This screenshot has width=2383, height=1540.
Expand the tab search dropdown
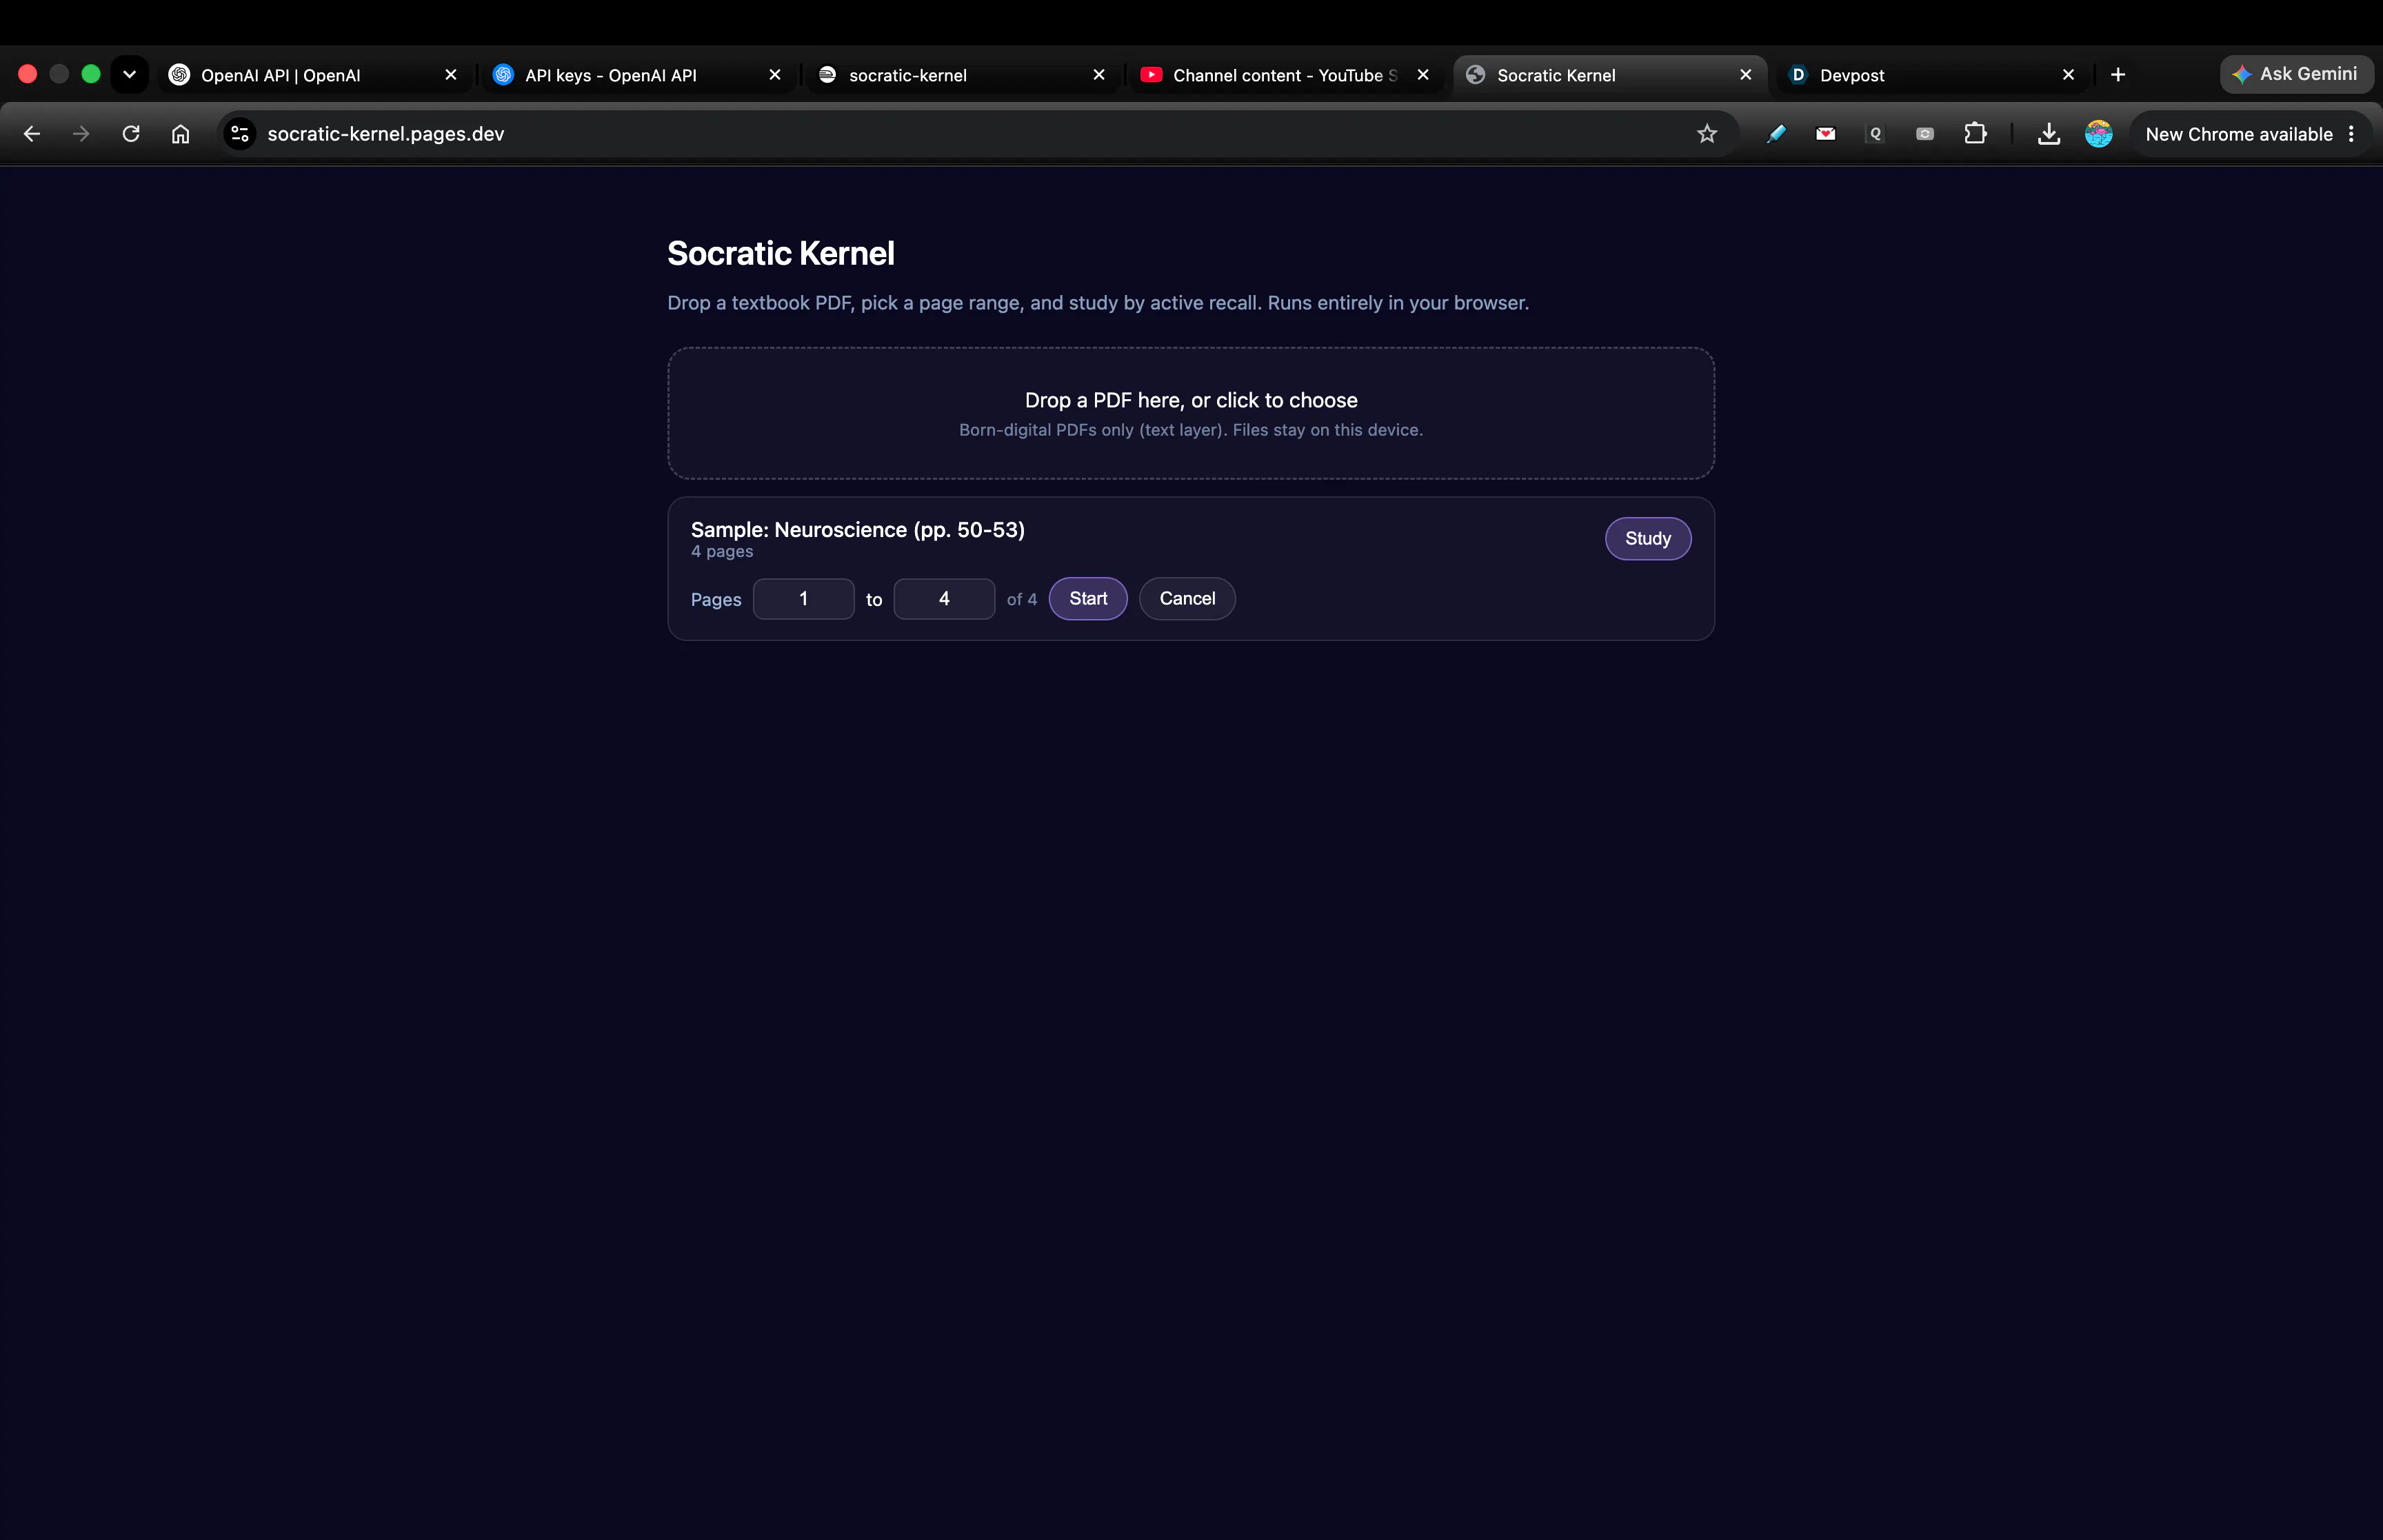click(129, 74)
